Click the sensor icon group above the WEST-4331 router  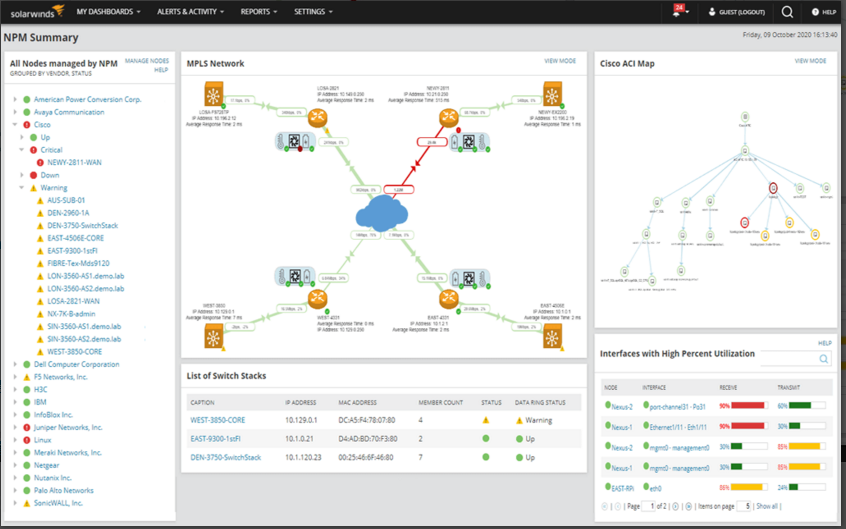[x=295, y=277]
